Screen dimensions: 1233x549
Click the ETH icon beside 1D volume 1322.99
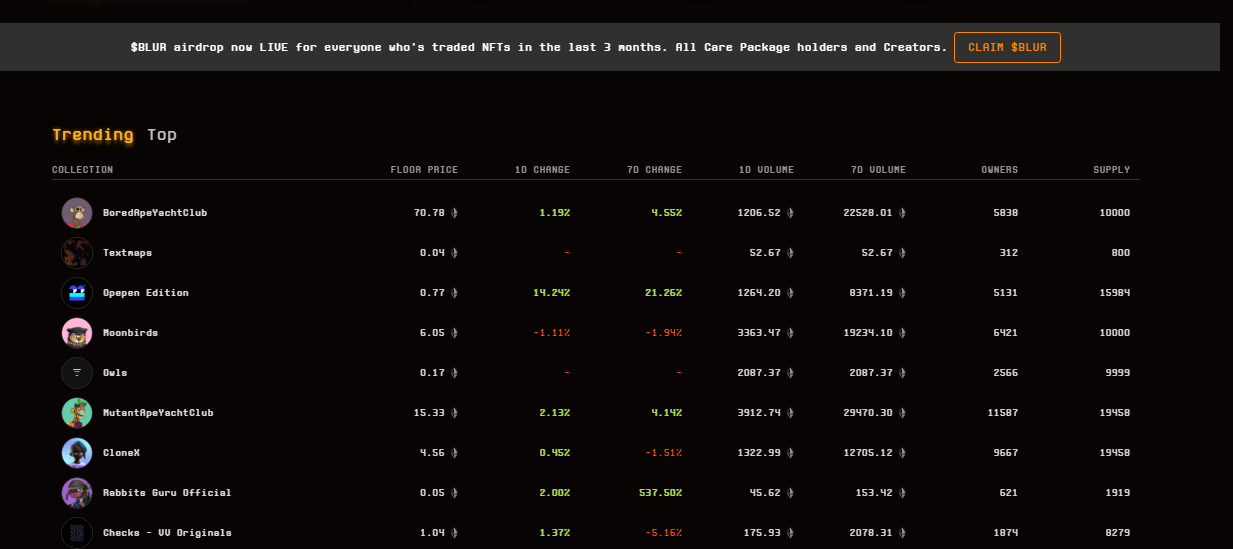tap(790, 453)
